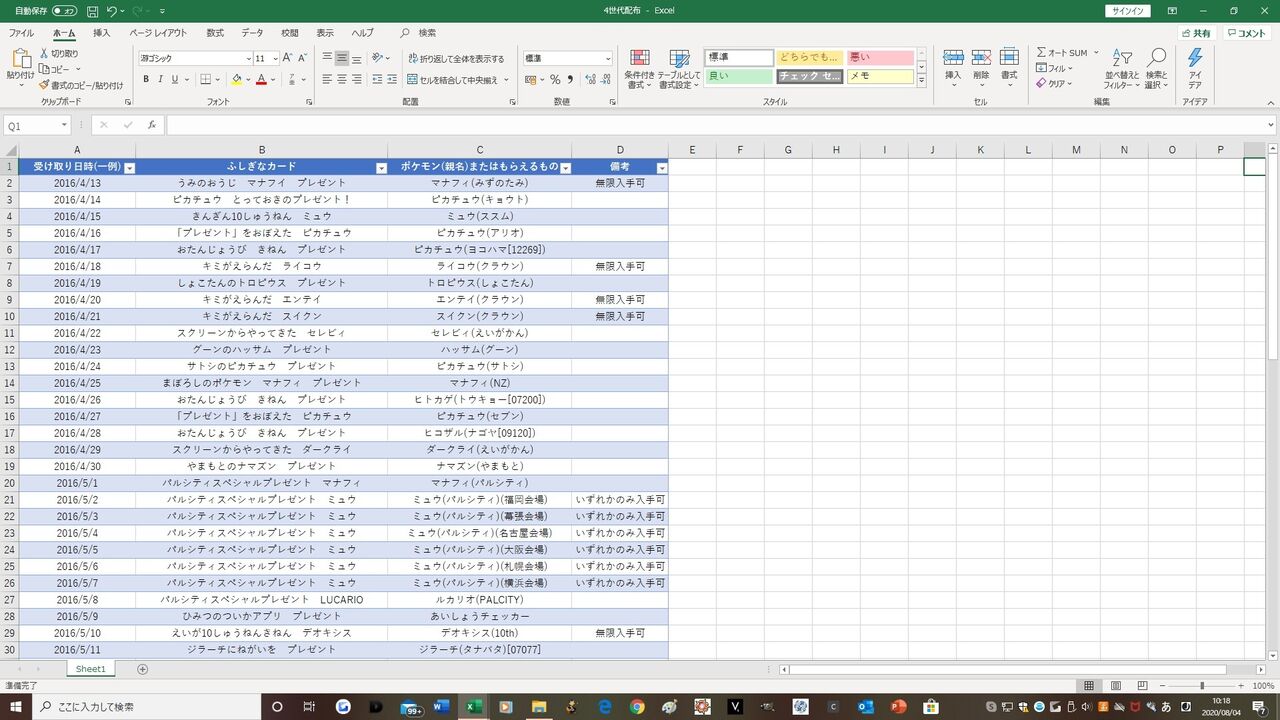
Task: Toggle Bold formatting
Action: point(146,80)
